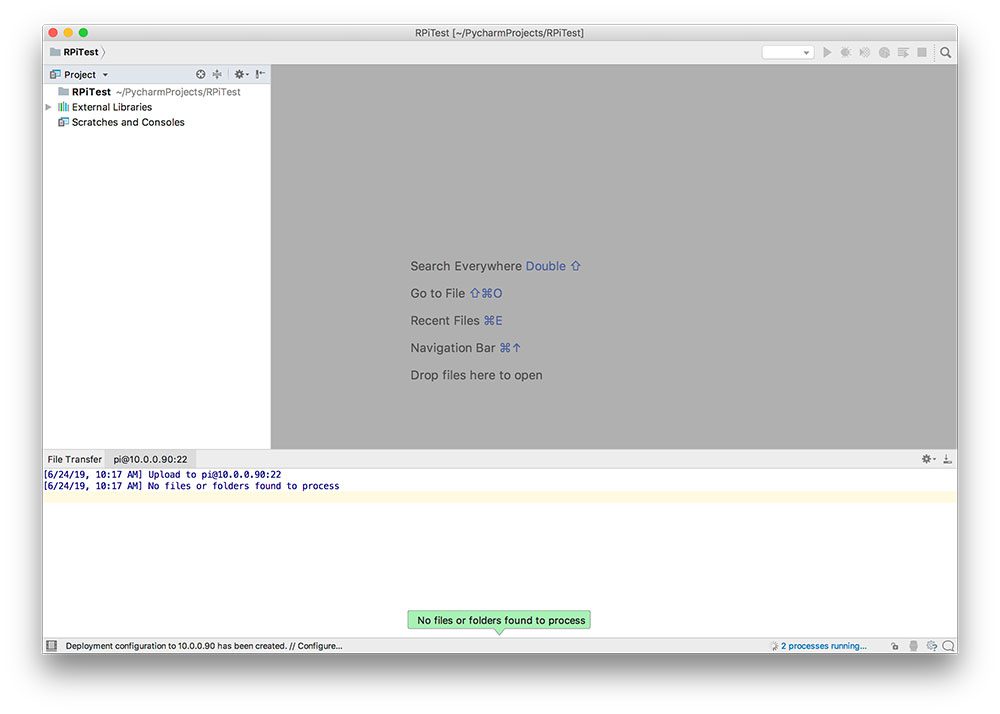Image resolution: width=1000 pixels, height=714 pixels.
Task: Click the gear-question icon in status bar
Action: coord(931,646)
